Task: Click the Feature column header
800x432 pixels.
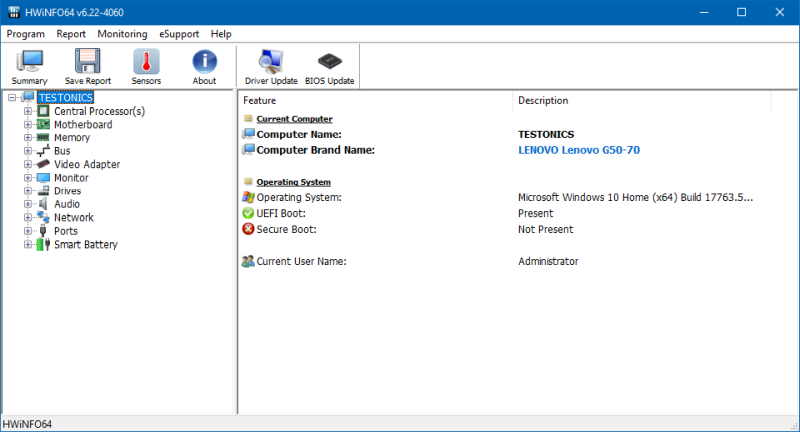Action: click(260, 101)
